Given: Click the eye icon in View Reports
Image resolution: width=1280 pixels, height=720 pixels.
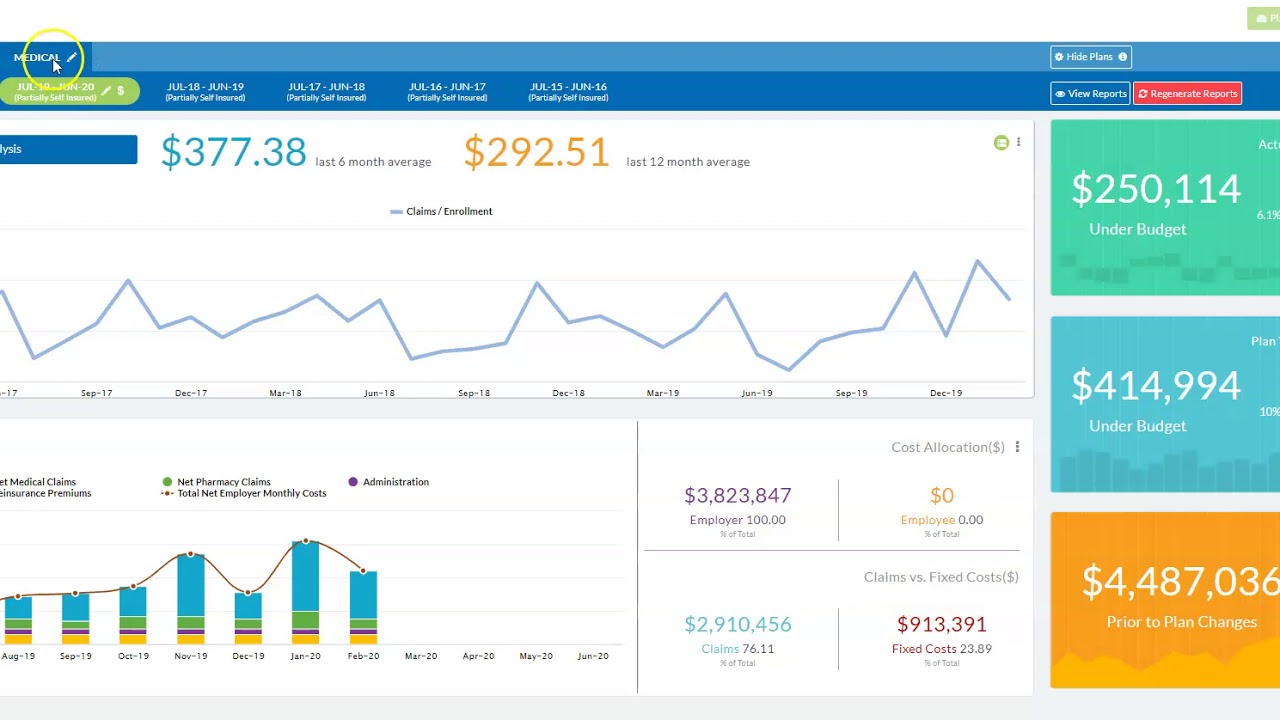Looking at the screenshot, I should (x=1060, y=94).
